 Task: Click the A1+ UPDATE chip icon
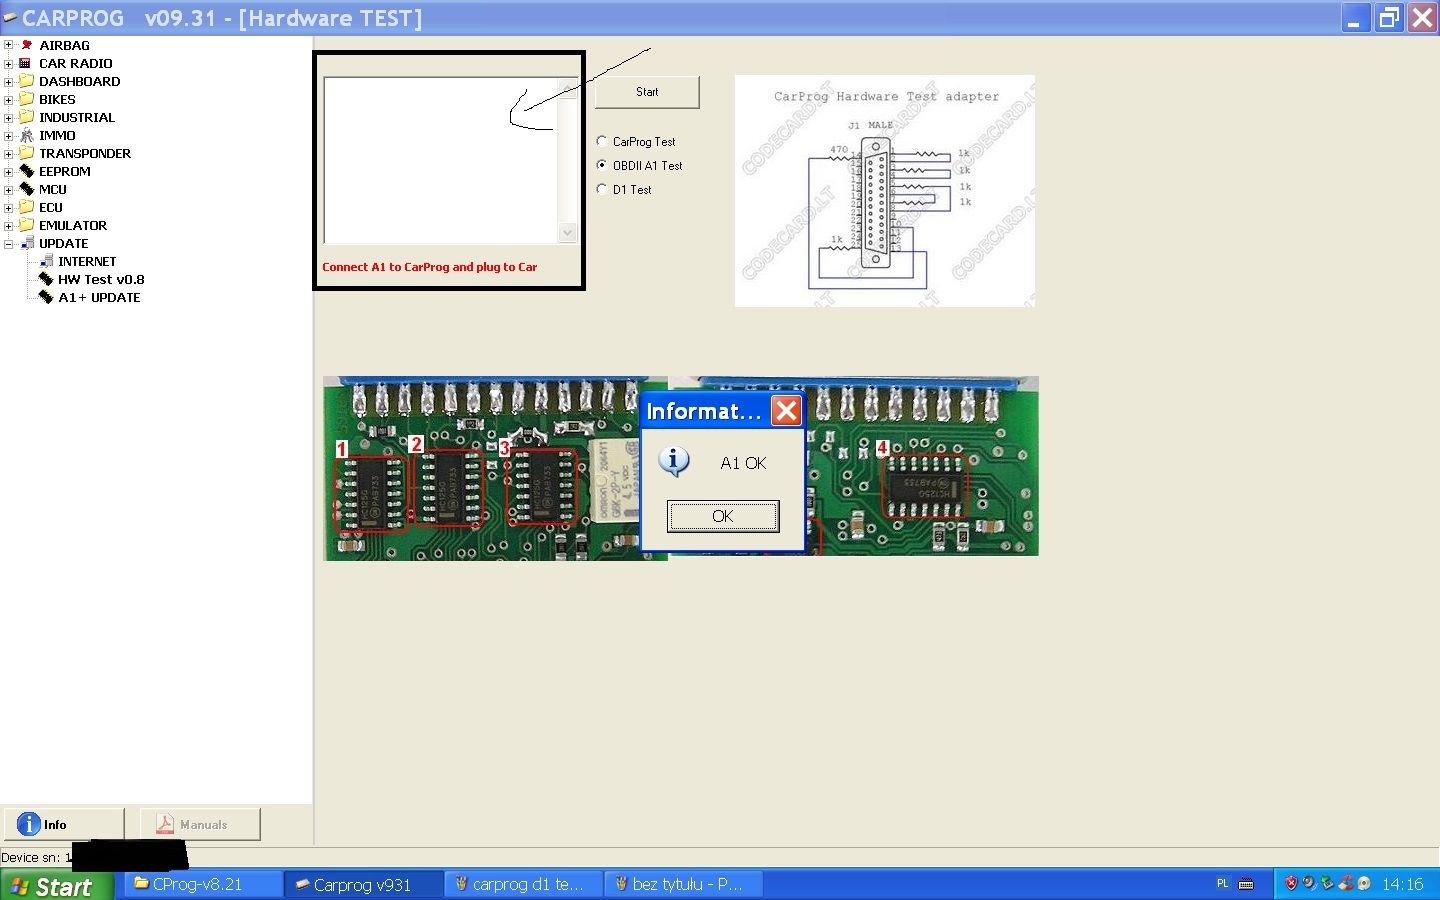coord(46,297)
